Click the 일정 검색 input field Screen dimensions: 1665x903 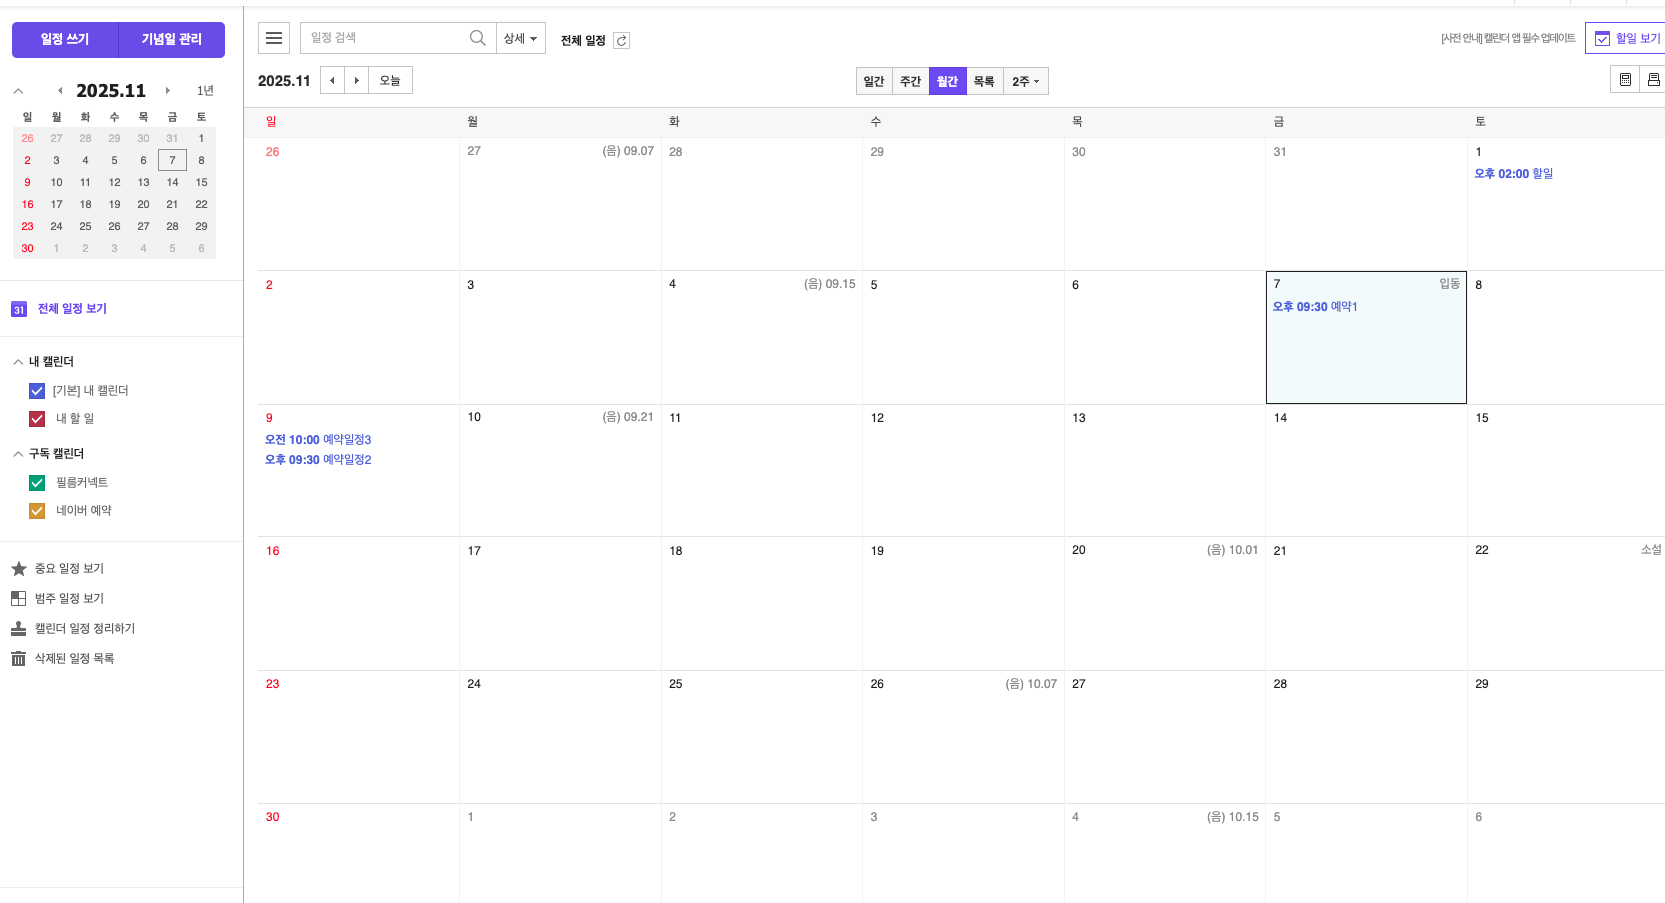tap(385, 38)
